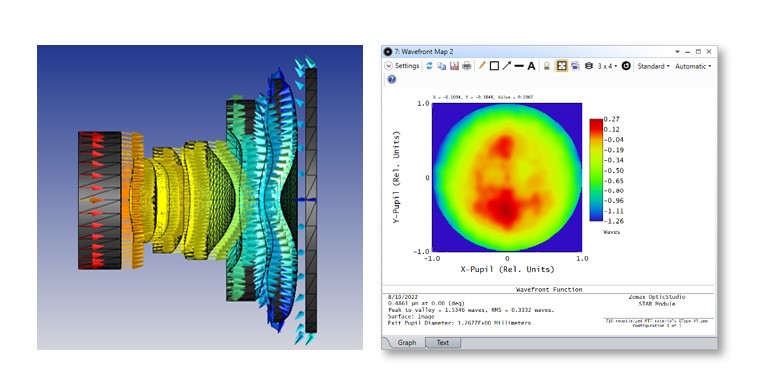Click the 'Wavefront Function' heading text
The height and width of the screenshot is (381, 768).
[x=549, y=289]
